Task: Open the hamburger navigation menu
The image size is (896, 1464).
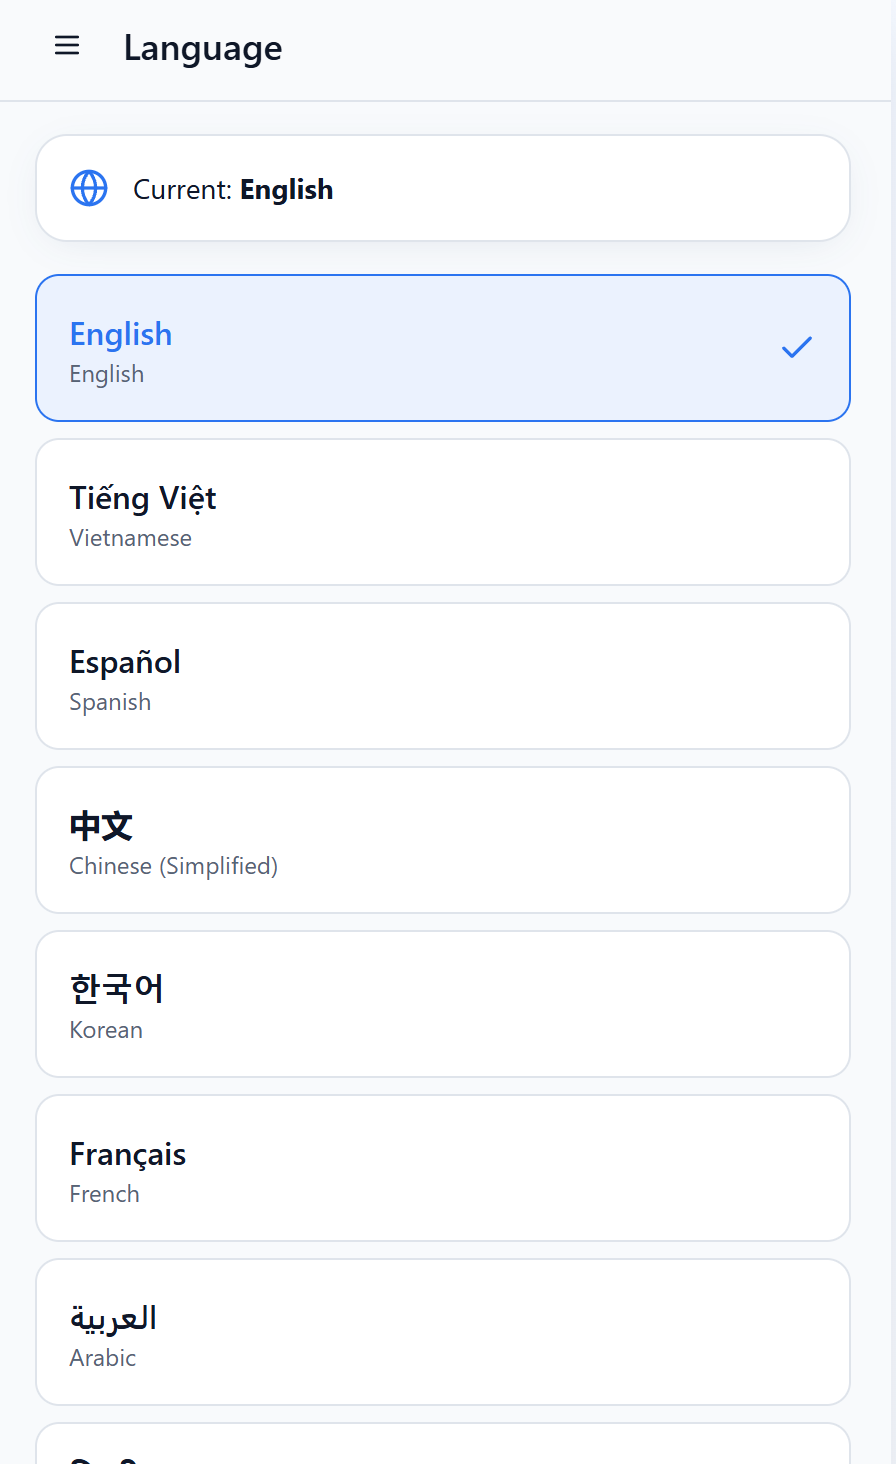Action: 67,46
